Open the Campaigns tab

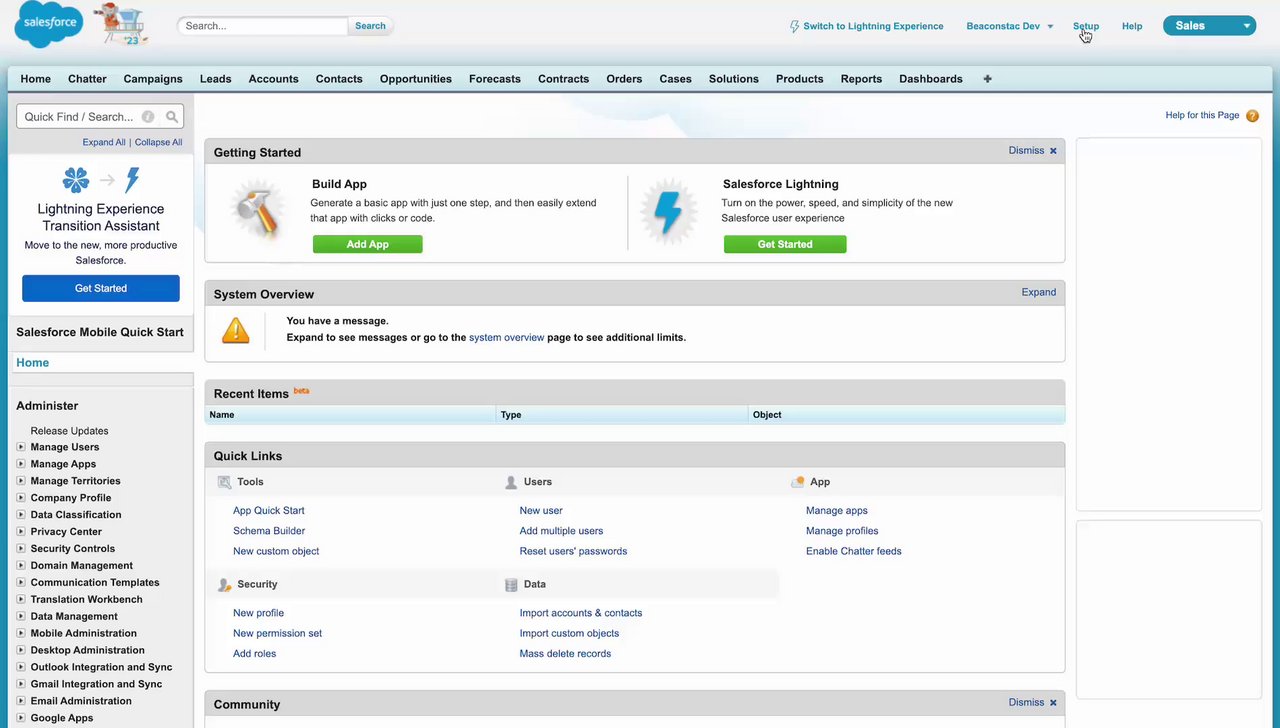pos(153,79)
